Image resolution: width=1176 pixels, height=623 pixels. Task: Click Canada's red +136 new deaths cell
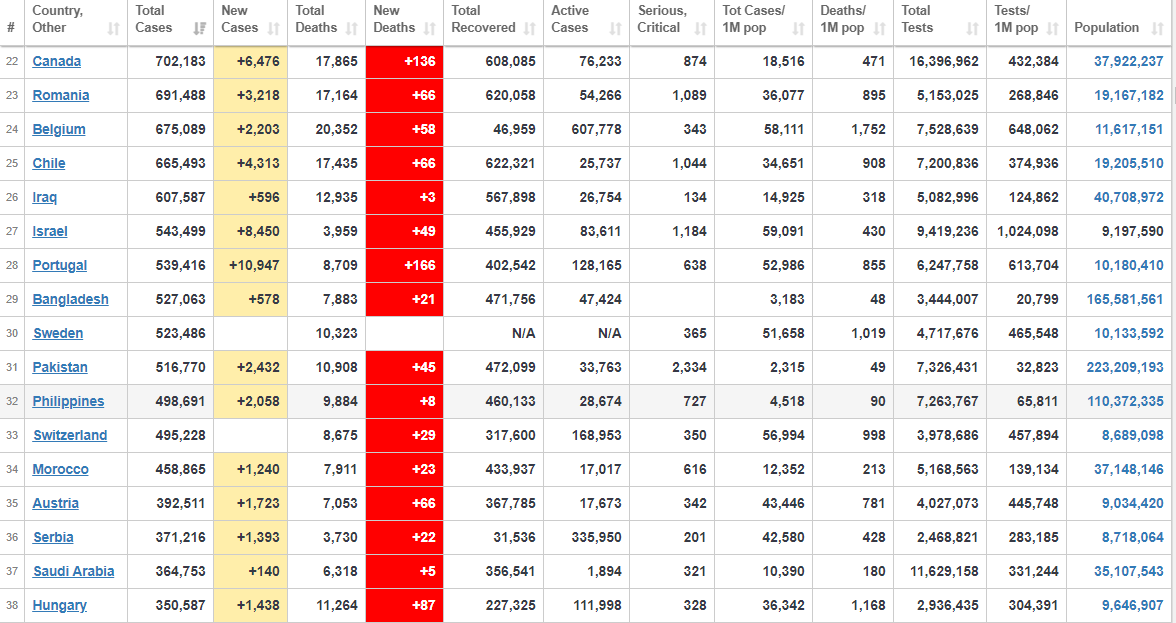pos(404,61)
